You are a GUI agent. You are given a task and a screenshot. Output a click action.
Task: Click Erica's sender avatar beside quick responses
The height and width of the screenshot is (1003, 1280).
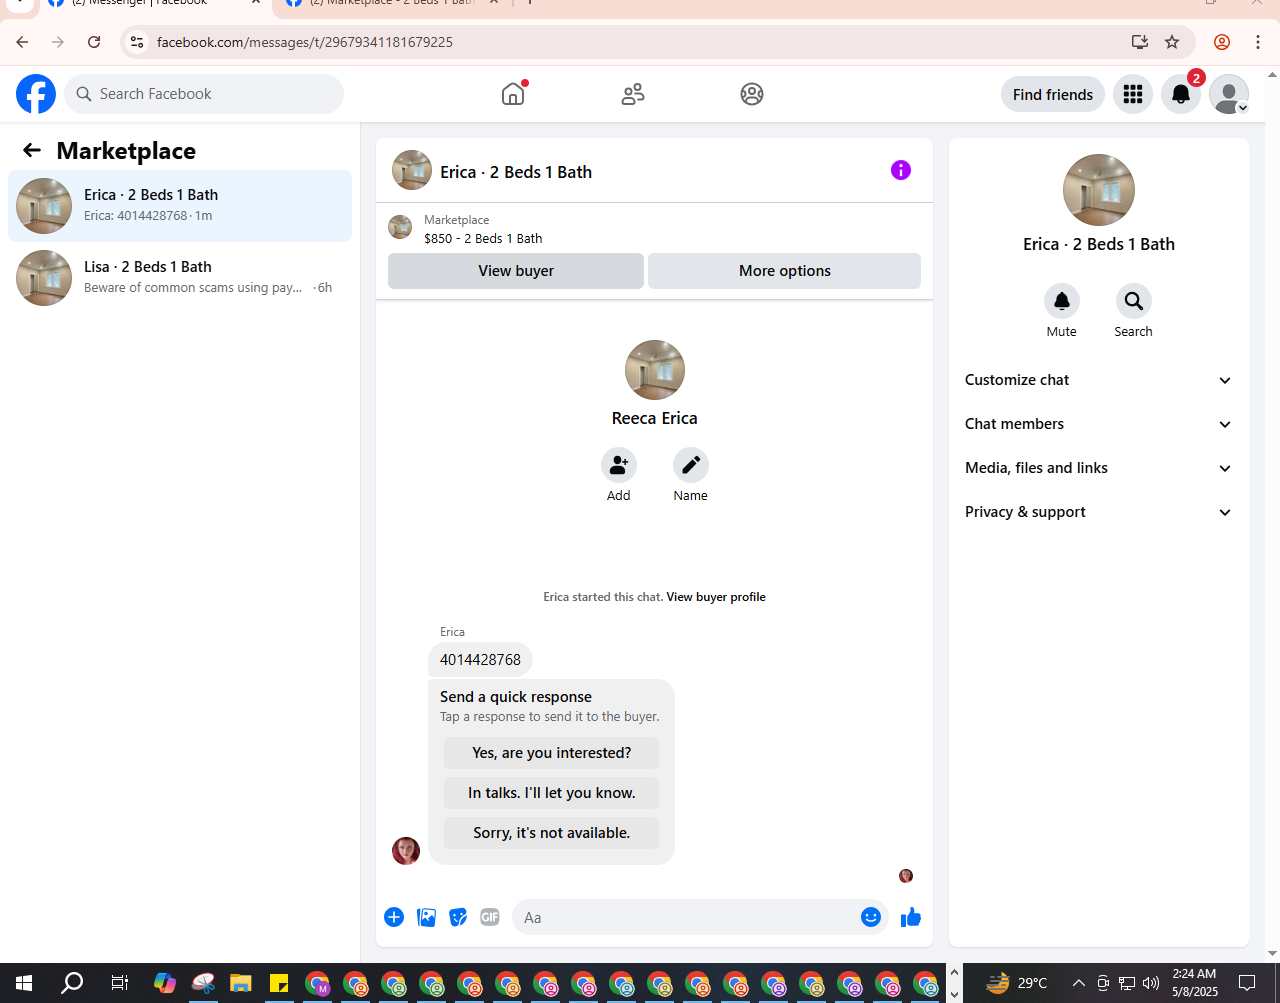click(x=406, y=851)
